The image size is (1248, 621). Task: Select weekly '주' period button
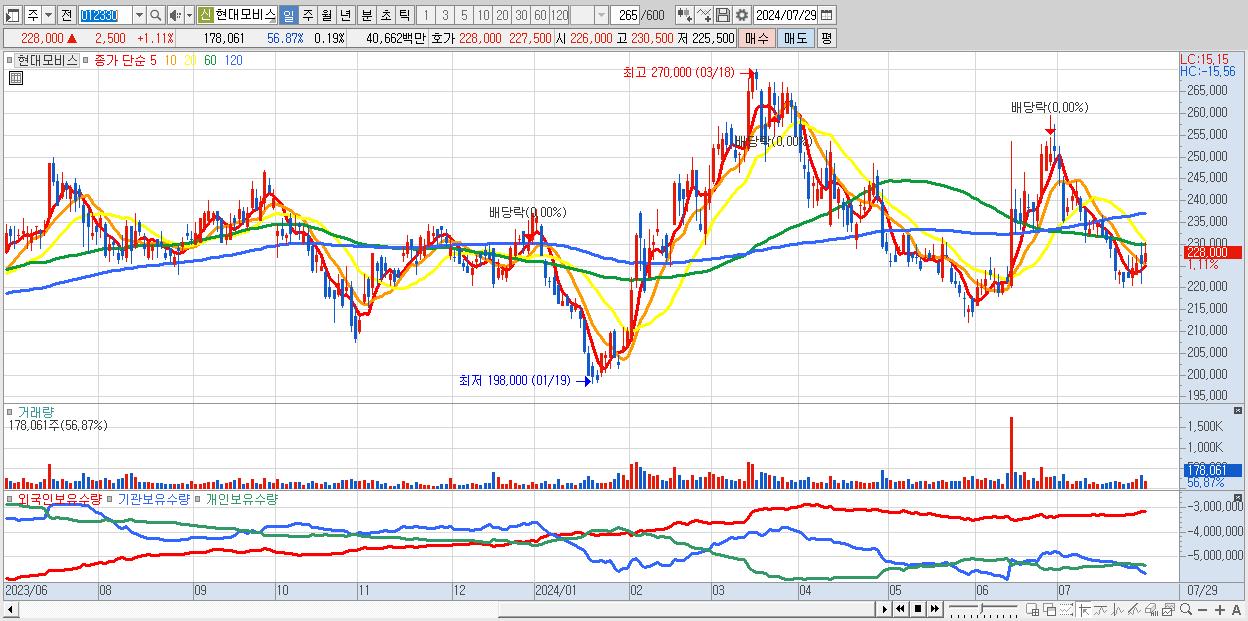point(307,15)
